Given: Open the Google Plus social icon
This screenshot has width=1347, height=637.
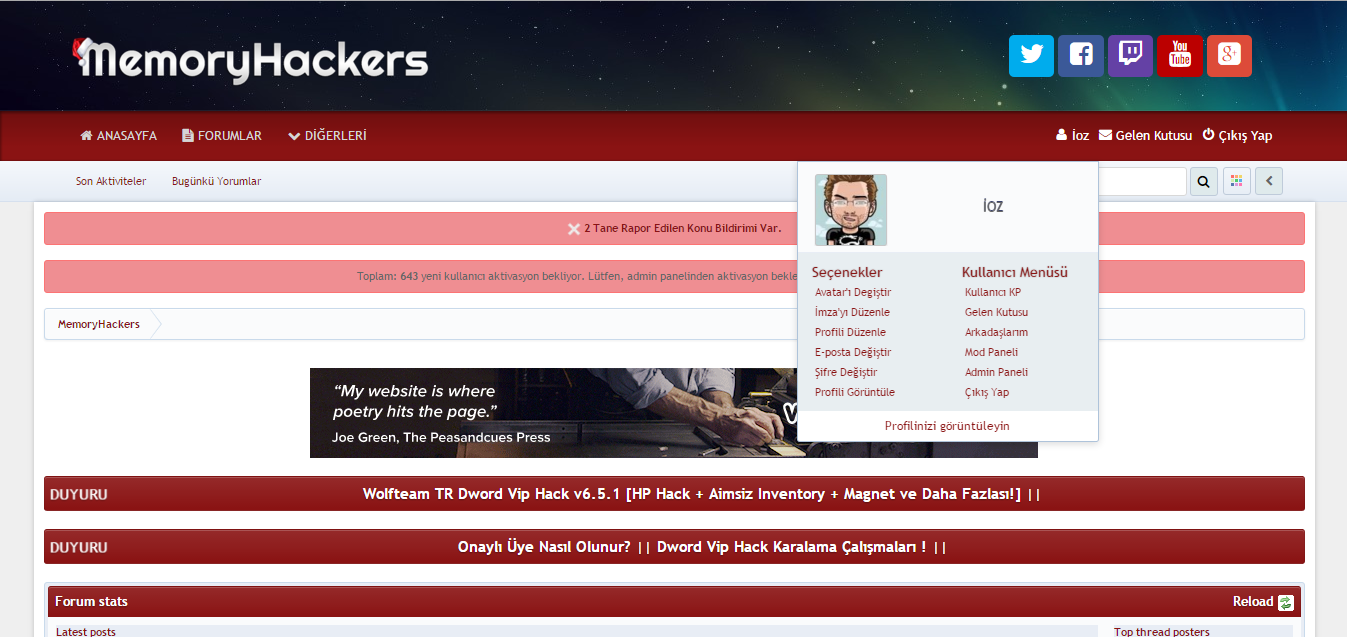Looking at the screenshot, I should click(x=1229, y=56).
